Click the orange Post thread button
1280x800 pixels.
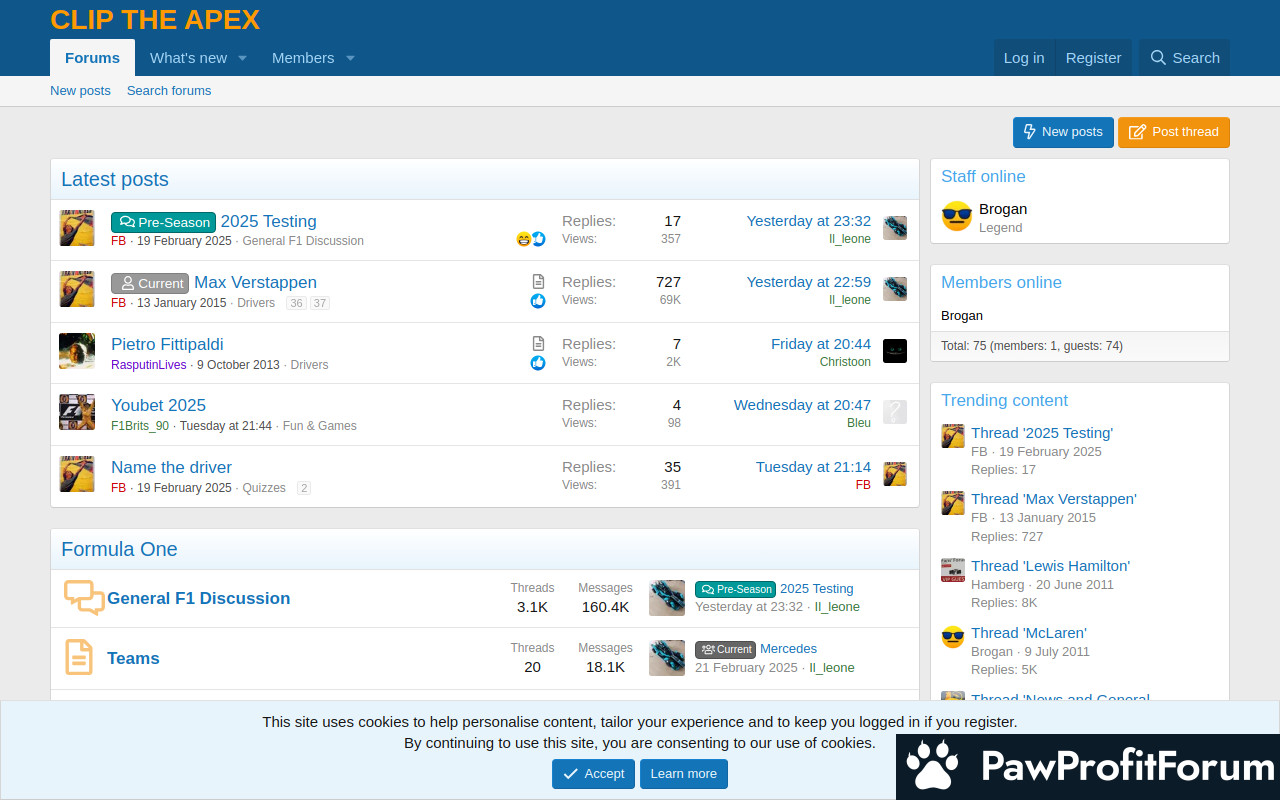click(1173, 132)
